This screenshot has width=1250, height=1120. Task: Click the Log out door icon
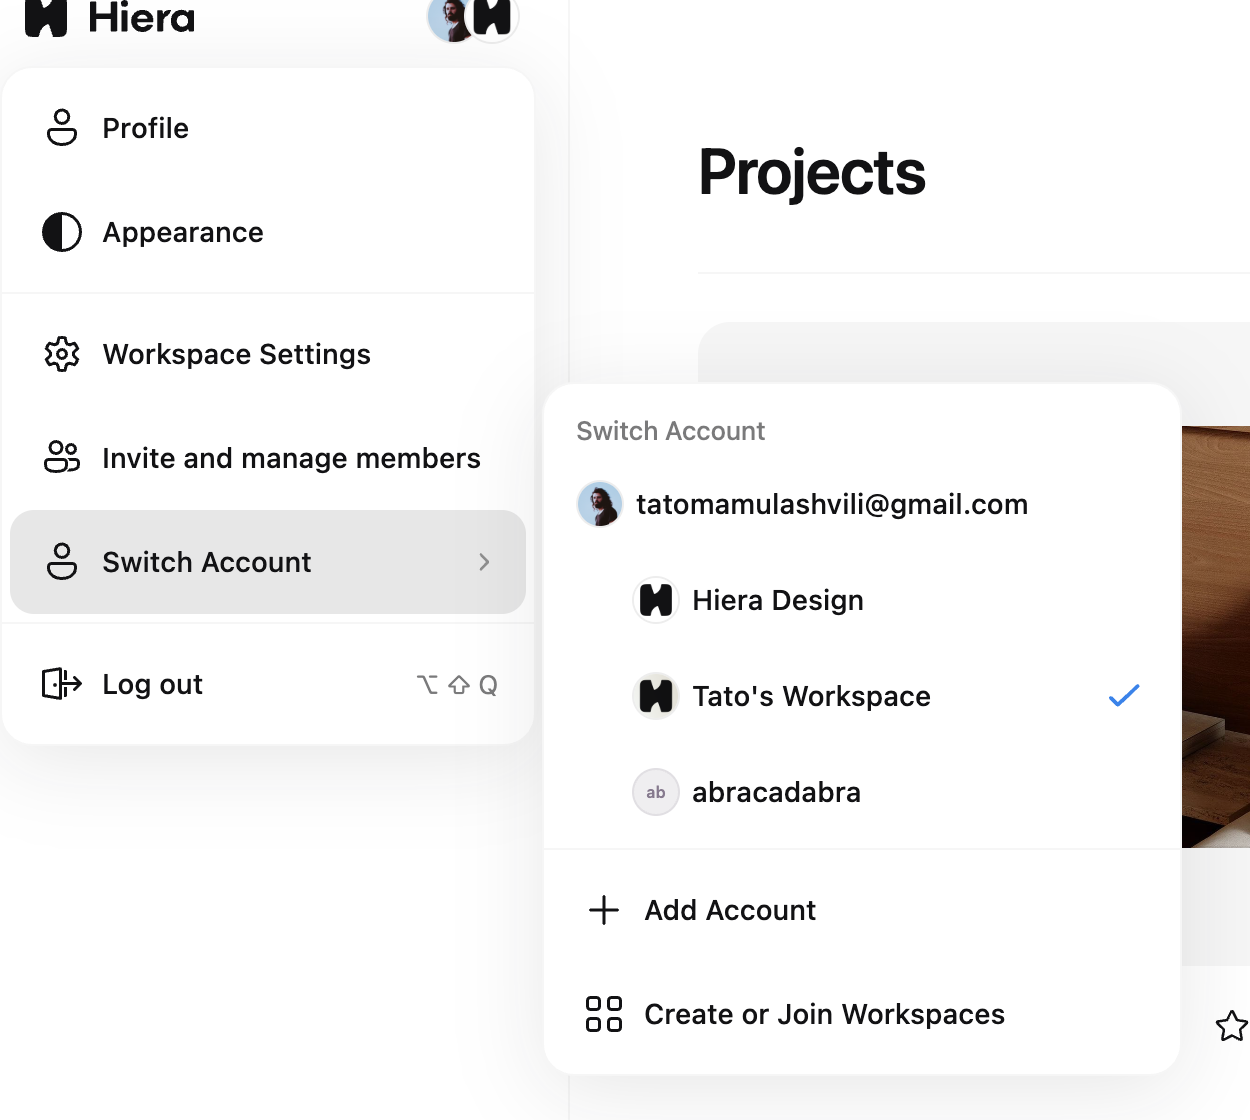62,684
